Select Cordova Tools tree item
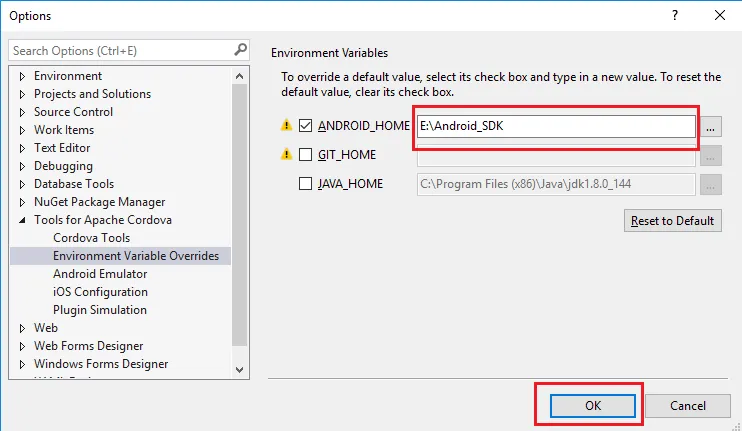Screen dimensions: 742x431 [x=91, y=238]
